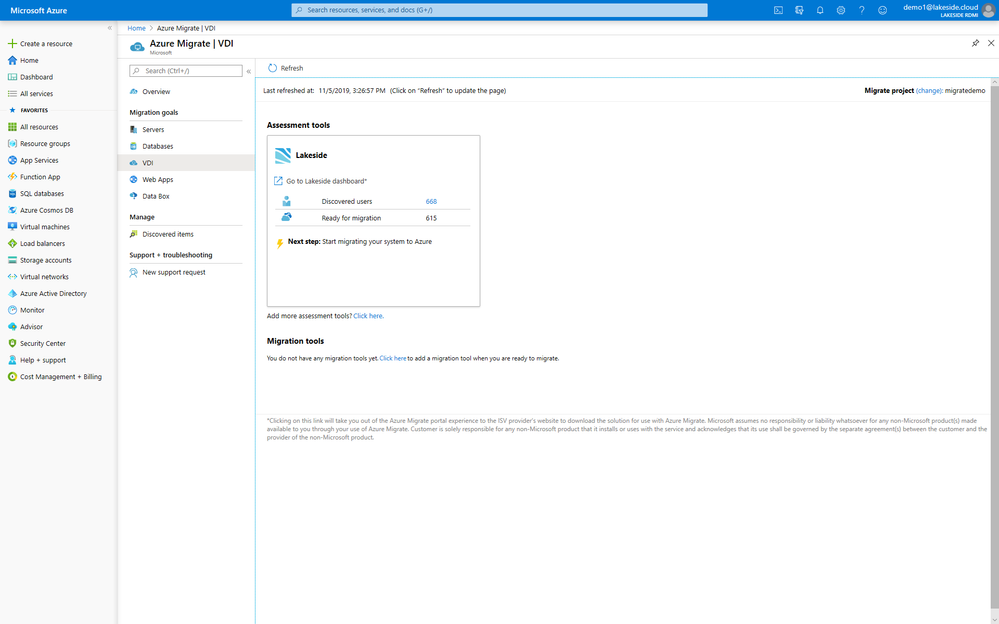The image size is (999, 624).
Task: Click here to add a migration tool
Action: (392, 358)
